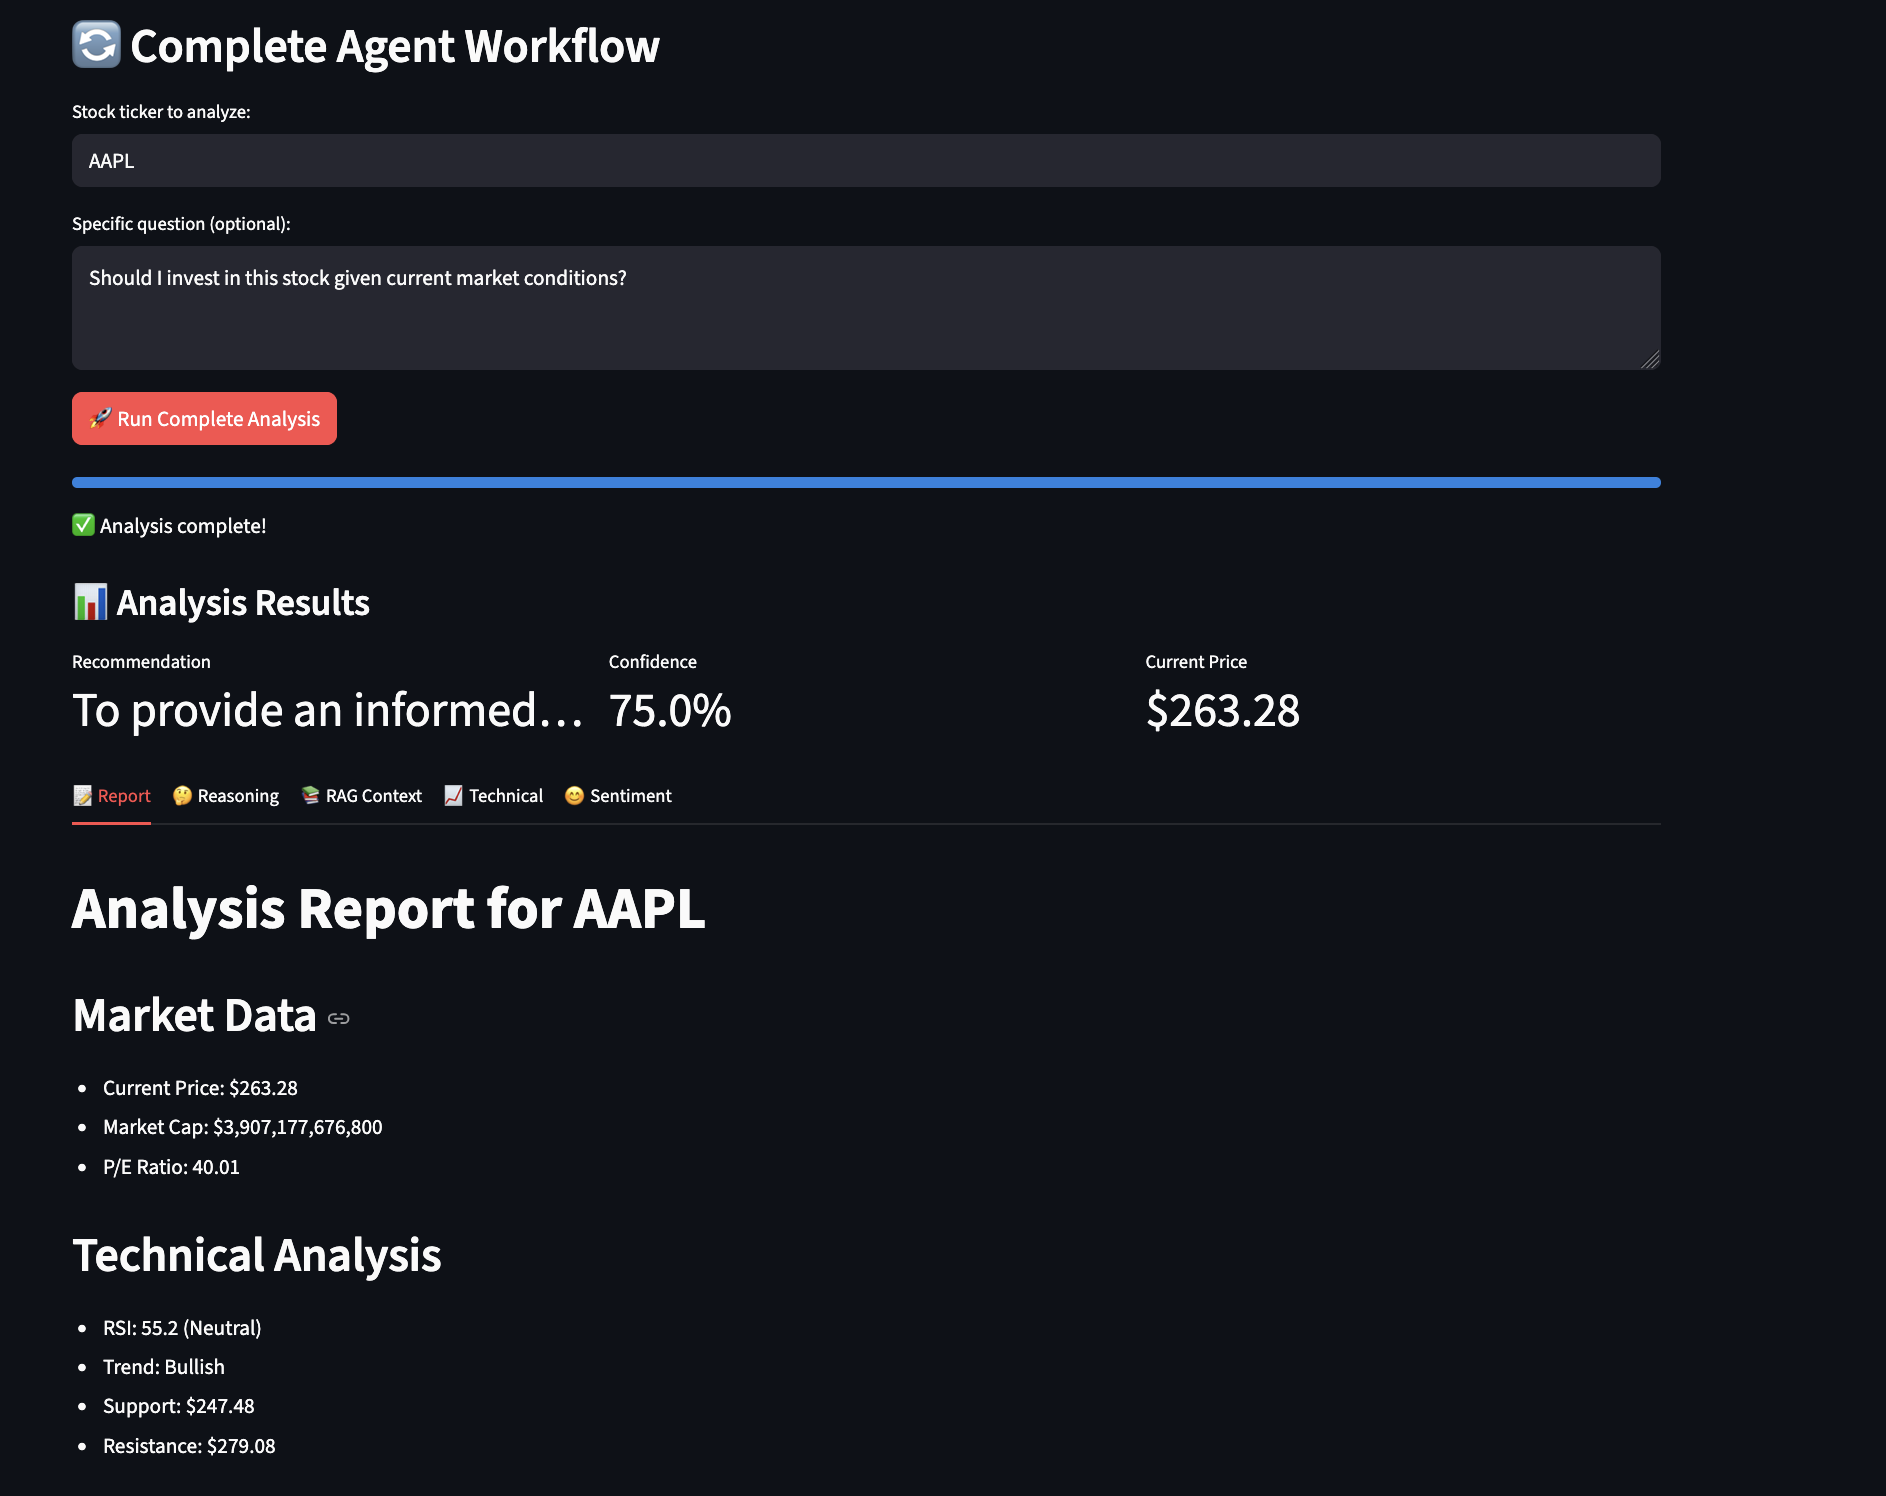The width and height of the screenshot is (1886, 1496).
Task: Click the 'Analysis complete!' status text
Action: [183, 526]
